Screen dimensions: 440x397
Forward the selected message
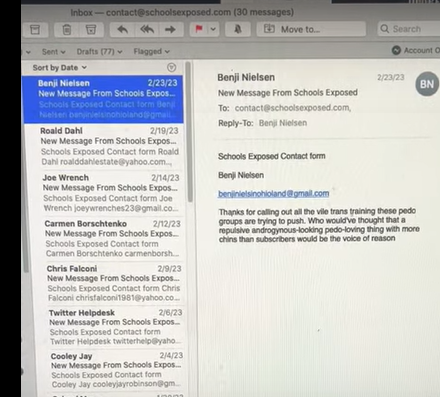coord(171,30)
